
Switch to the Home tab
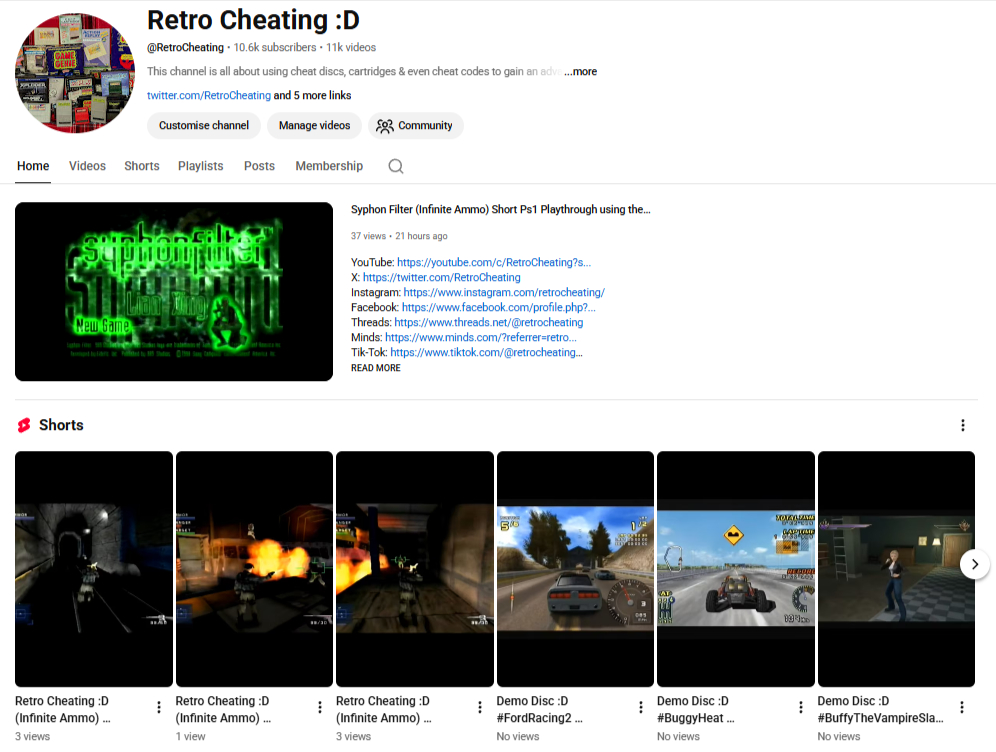[33, 166]
